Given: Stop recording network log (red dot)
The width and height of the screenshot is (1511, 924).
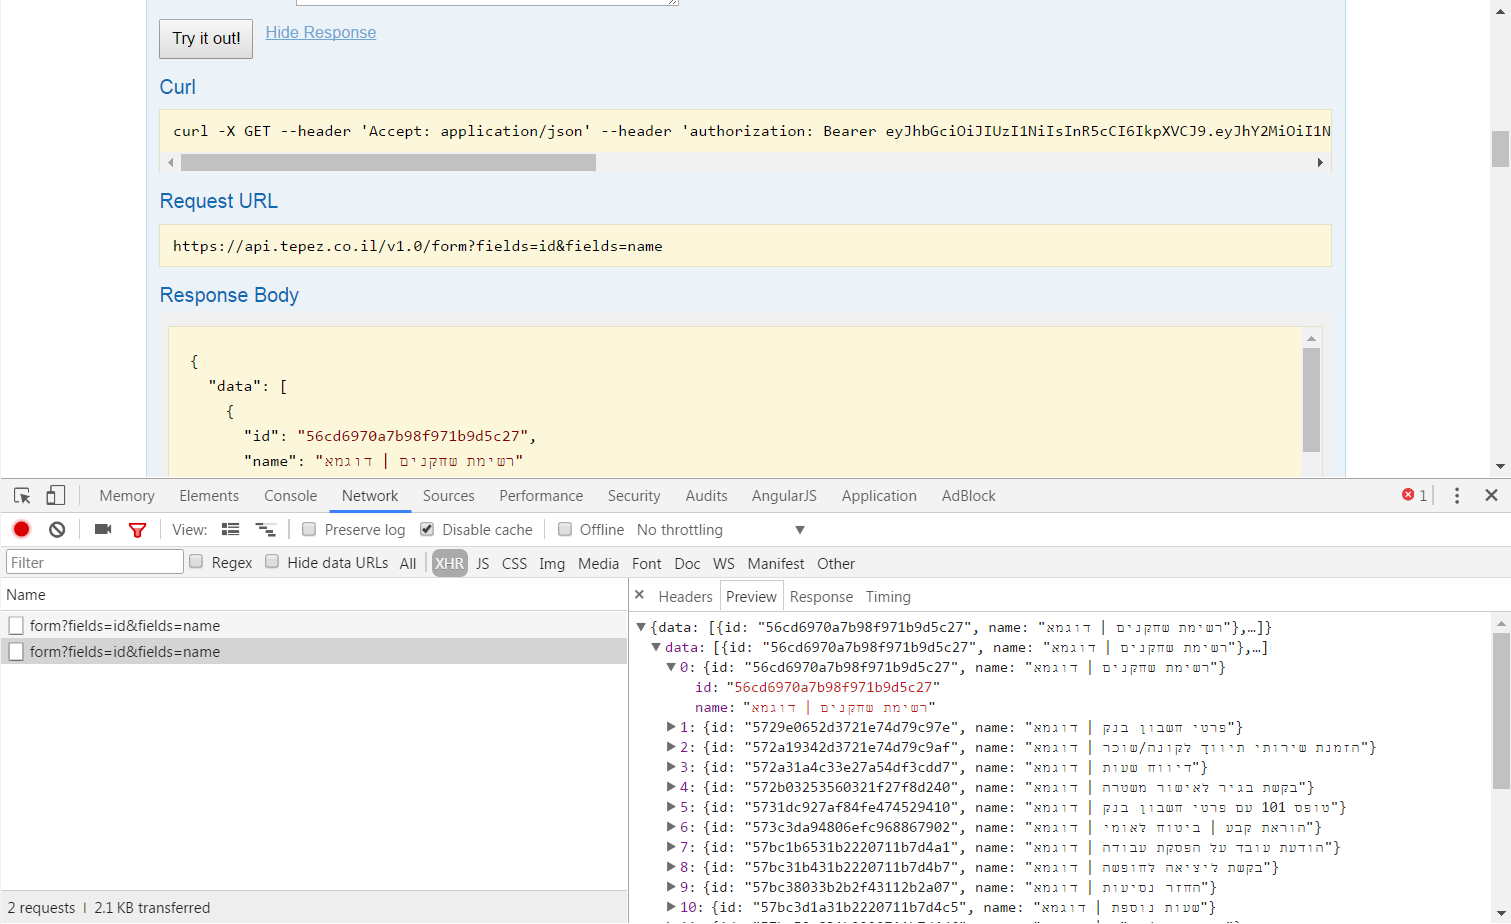Looking at the screenshot, I should [21, 529].
